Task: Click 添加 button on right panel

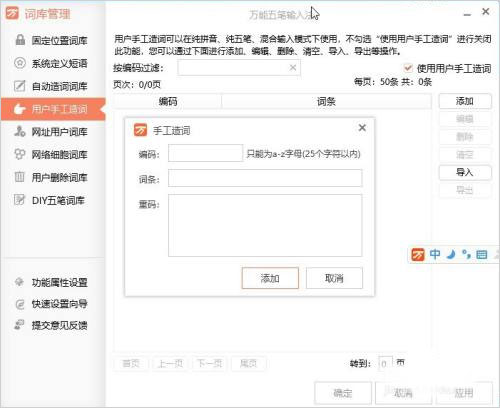Action: (x=465, y=101)
